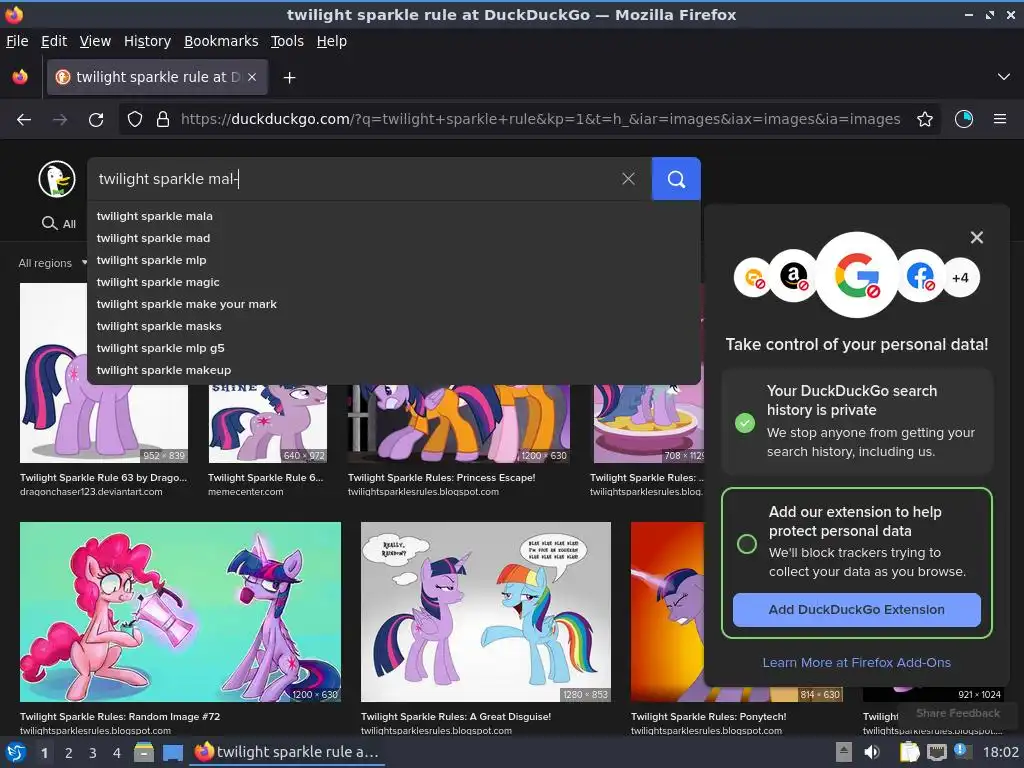Close the twilight sparkle rule tab

tap(252, 77)
